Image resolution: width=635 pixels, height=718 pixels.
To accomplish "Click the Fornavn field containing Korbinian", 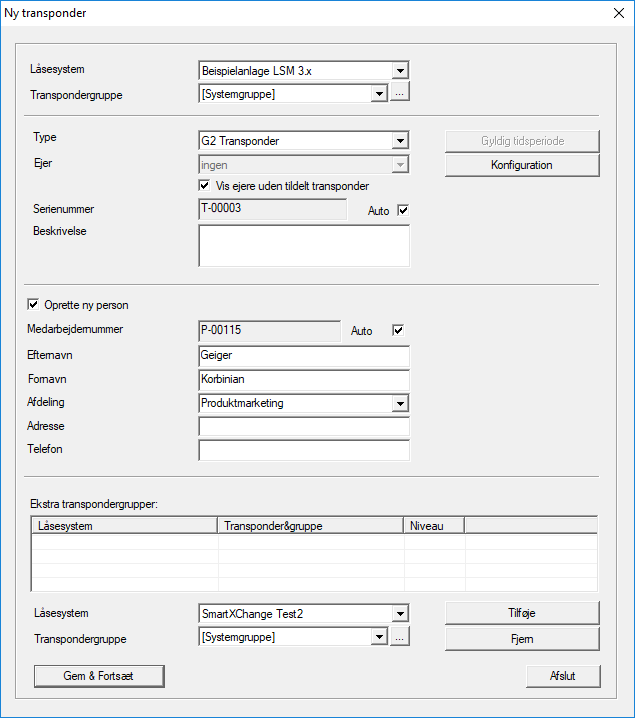I will pyautogui.click(x=304, y=380).
